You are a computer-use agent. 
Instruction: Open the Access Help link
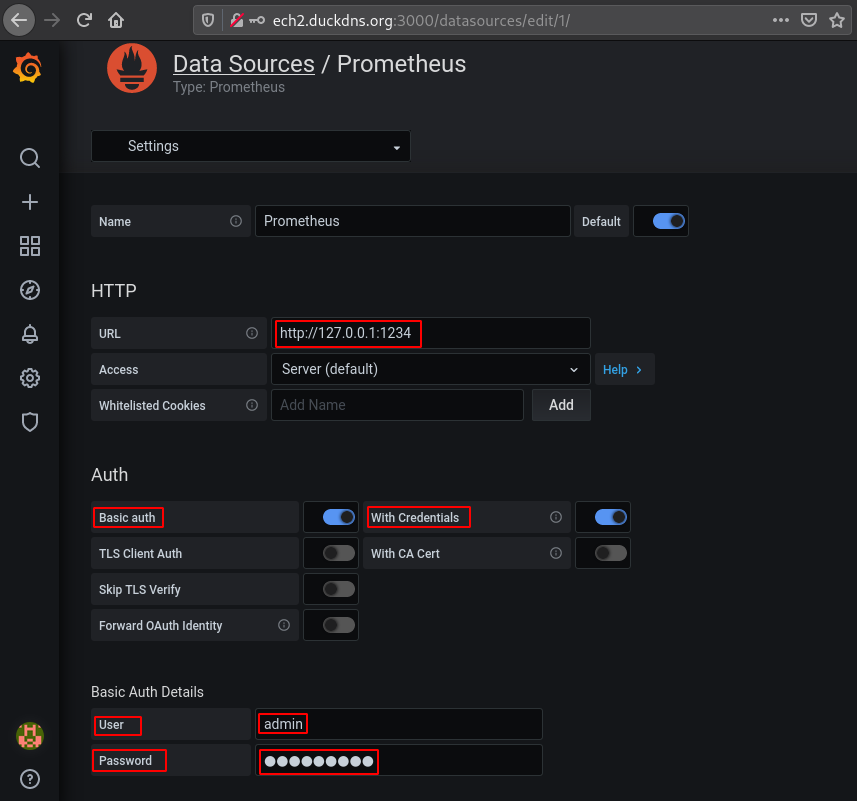pos(624,369)
